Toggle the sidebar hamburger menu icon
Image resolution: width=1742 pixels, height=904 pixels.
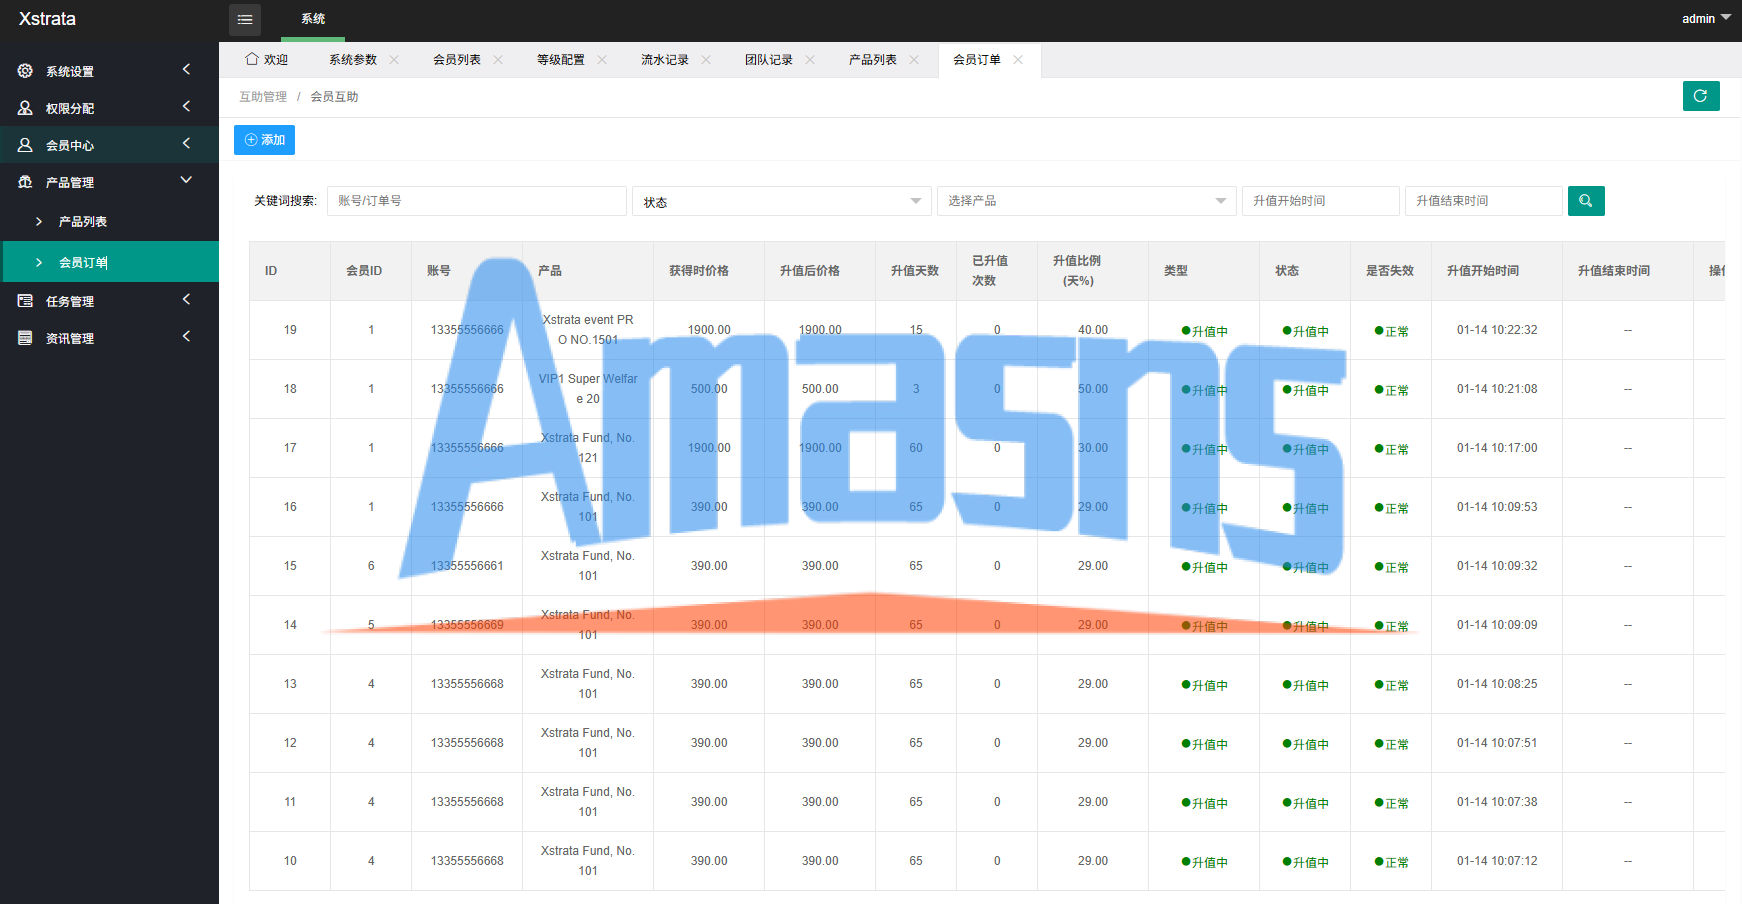[245, 20]
